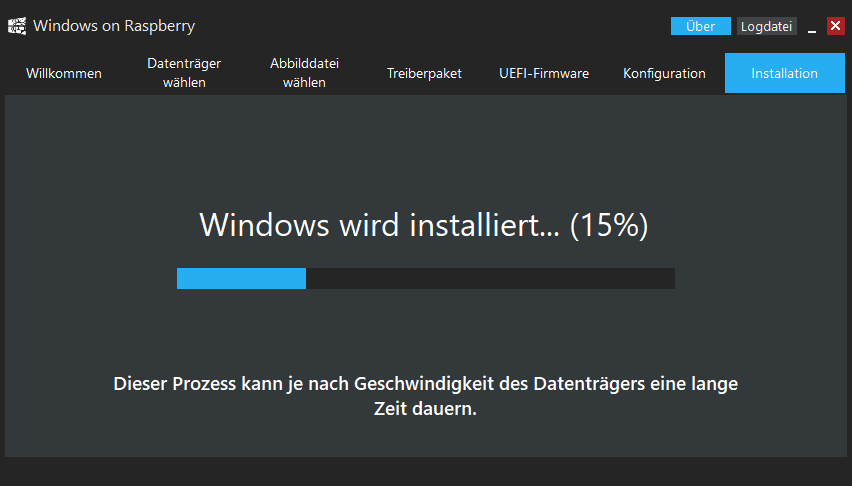Select the active Installation tab

tap(785, 73)
